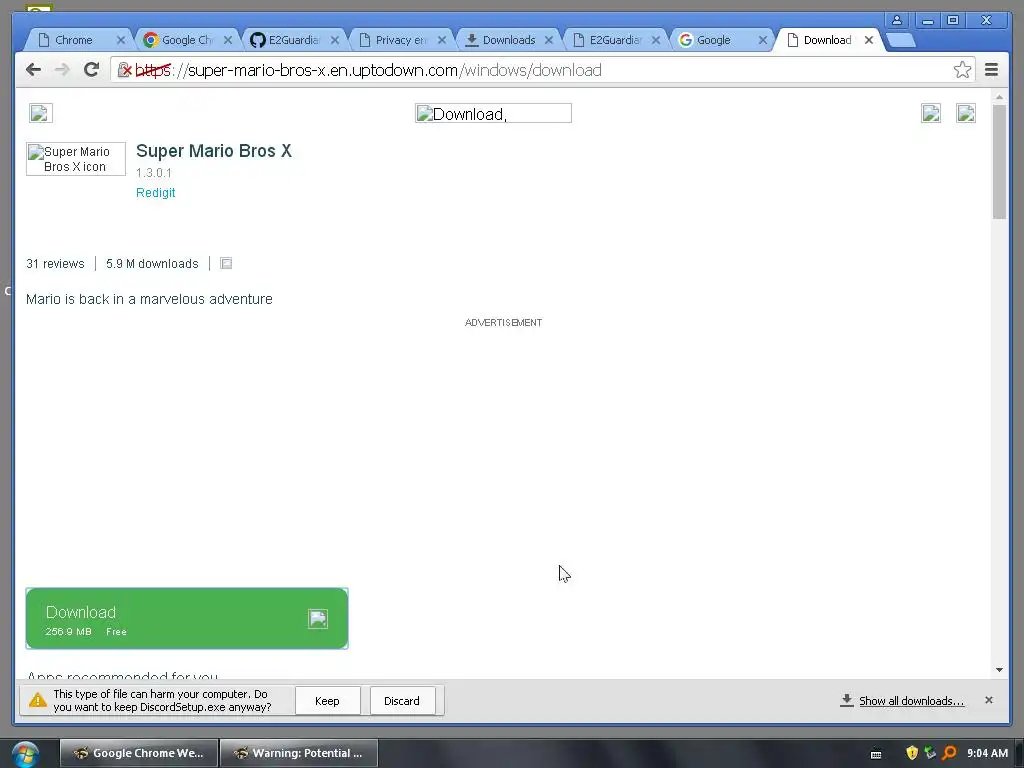This screenshot has height=768, width=1024.
Task: Open Google Chrome We... taskbar item
Action: [138, 753]
